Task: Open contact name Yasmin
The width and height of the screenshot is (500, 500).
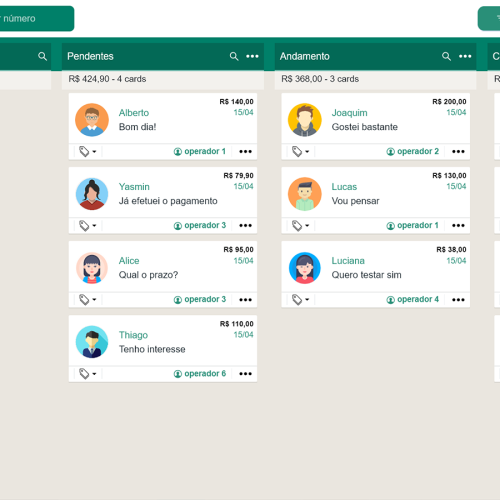Action: 134,187
